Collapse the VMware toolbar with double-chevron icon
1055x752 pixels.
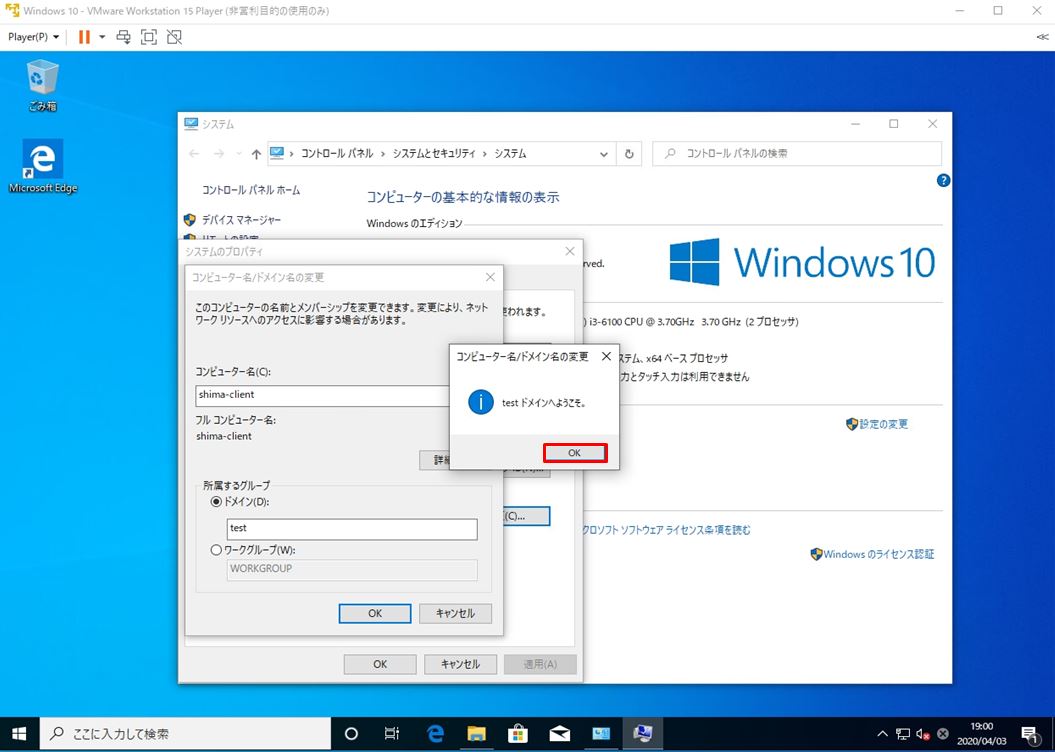[x=1042, y=37]
